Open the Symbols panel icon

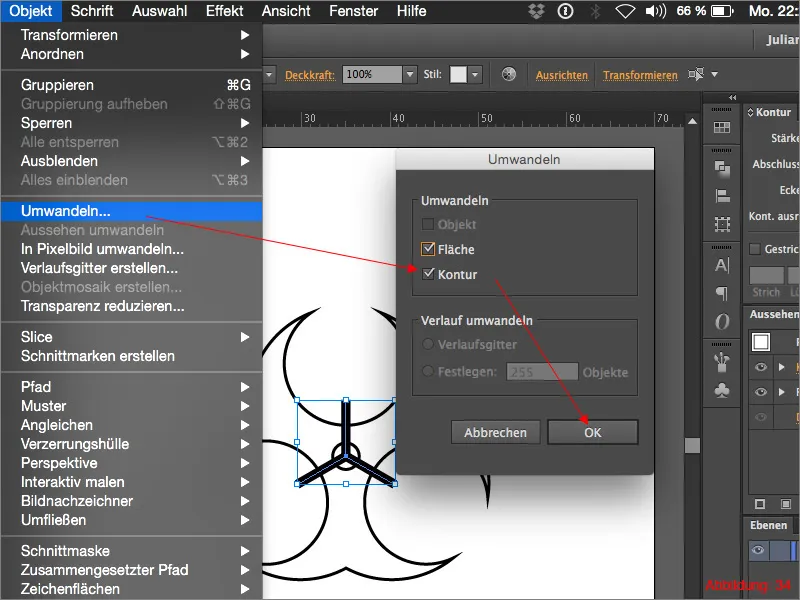(x=721, y=391)
